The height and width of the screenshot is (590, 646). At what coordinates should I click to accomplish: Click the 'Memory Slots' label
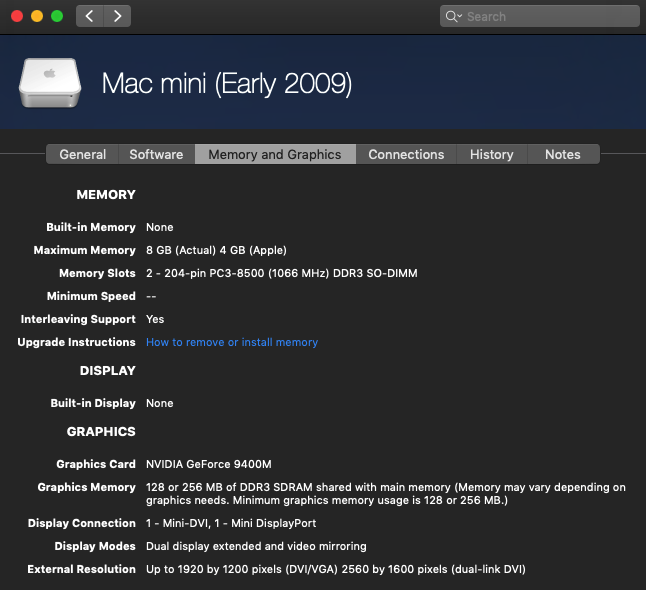coord(97,273)
